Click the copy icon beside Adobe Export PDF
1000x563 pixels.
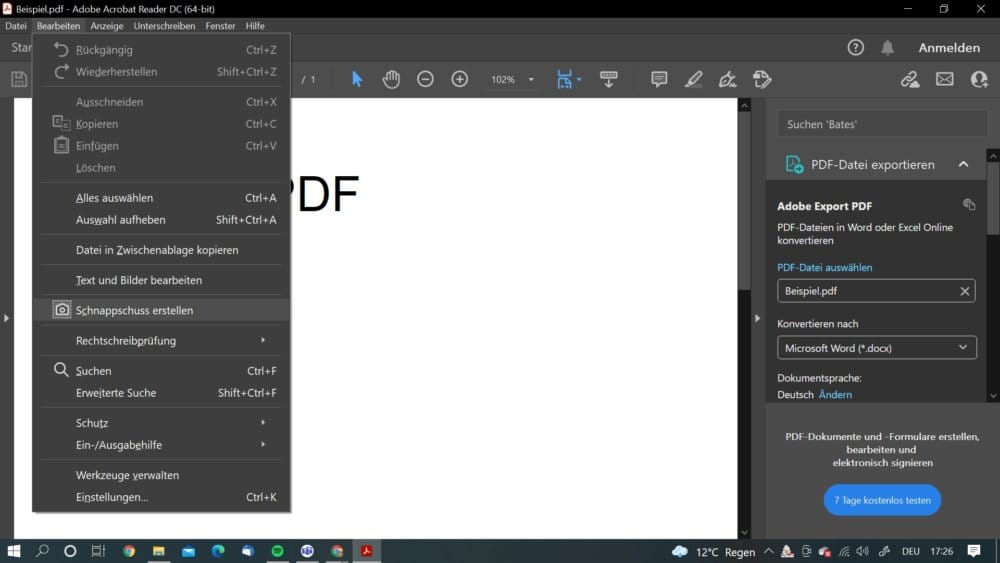[x=969, y=205]
